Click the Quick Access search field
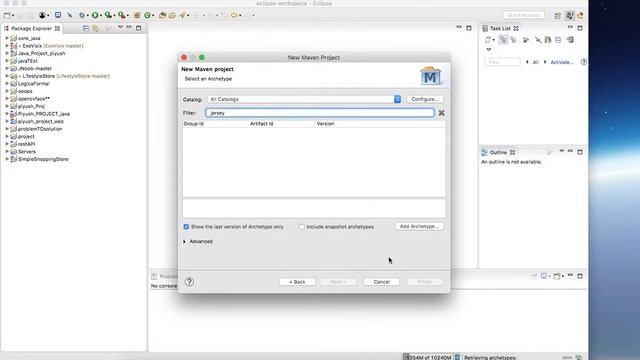Image resolution: width=640 pixels, height=360 pixels. coord(524,15)
